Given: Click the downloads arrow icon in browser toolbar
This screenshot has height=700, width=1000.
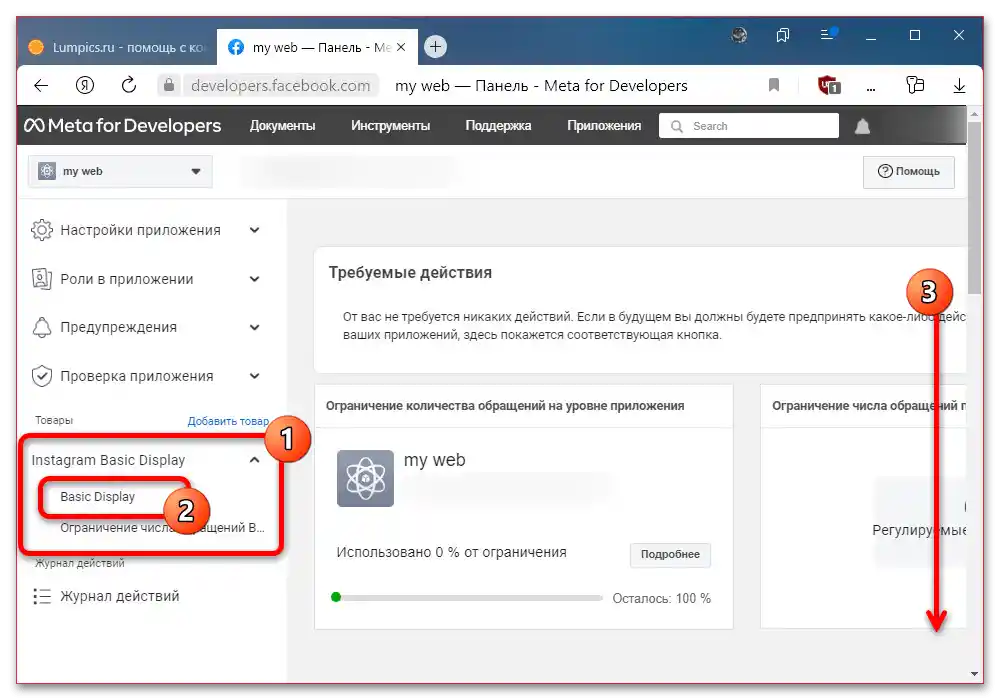Looking at the screenshot, I should point(959,85).
